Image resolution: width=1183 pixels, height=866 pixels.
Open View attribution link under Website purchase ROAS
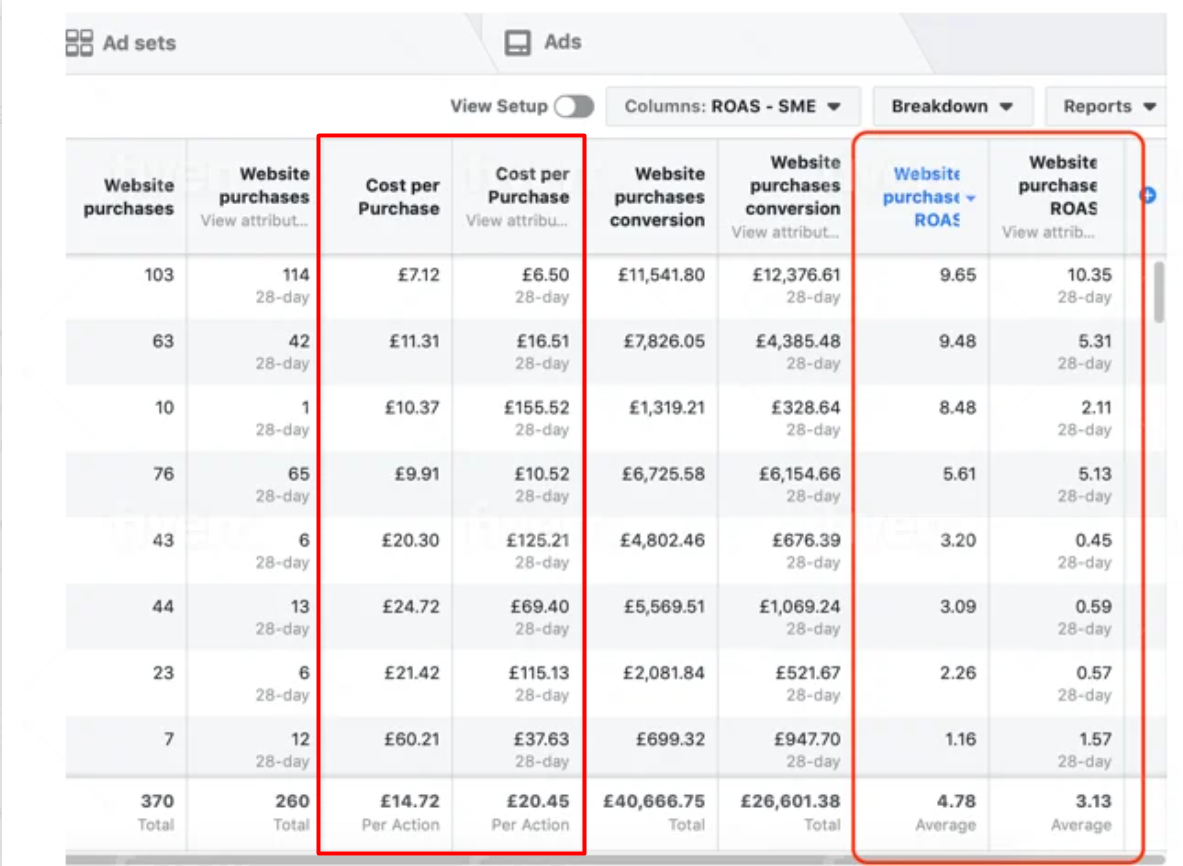(x=1048, y=232)
